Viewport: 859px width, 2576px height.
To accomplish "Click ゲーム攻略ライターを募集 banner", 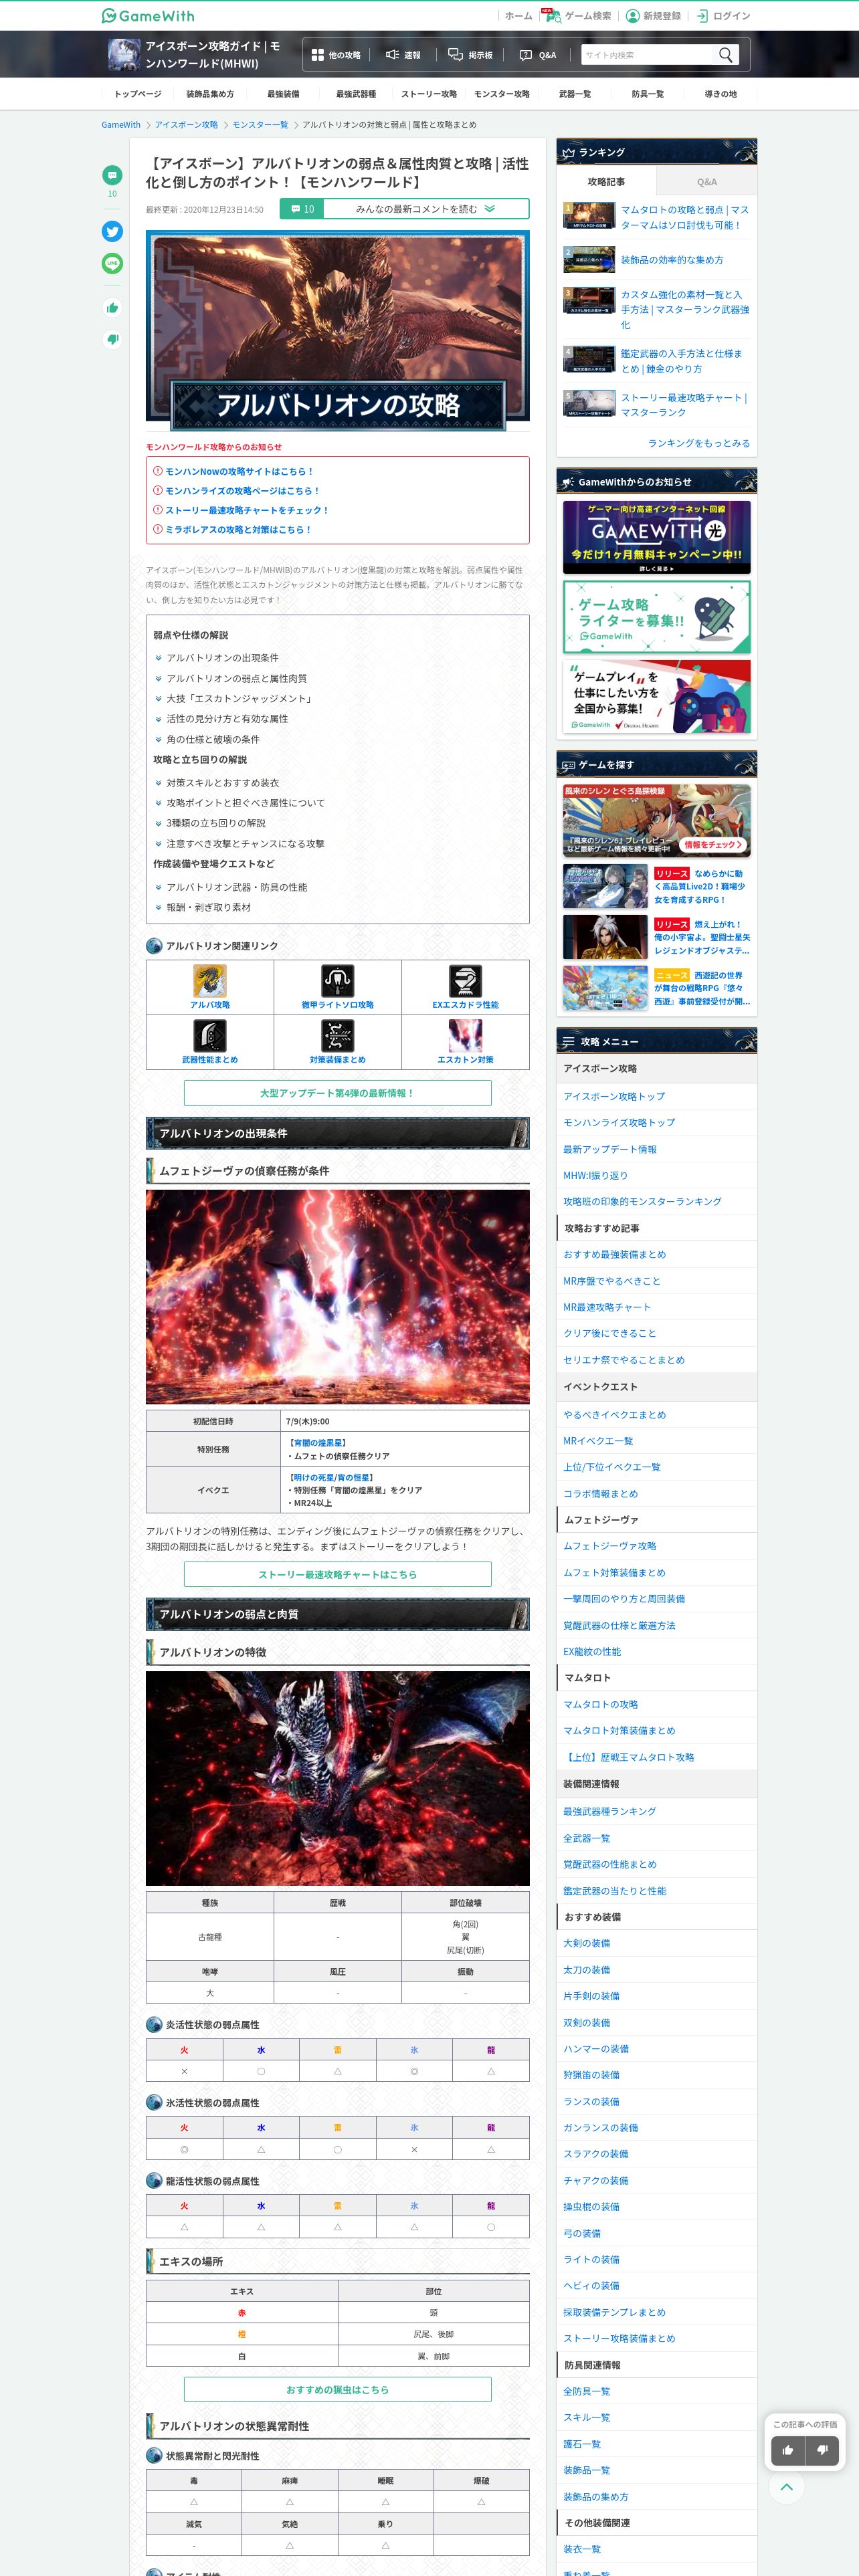I will click(x=656, y=617).
